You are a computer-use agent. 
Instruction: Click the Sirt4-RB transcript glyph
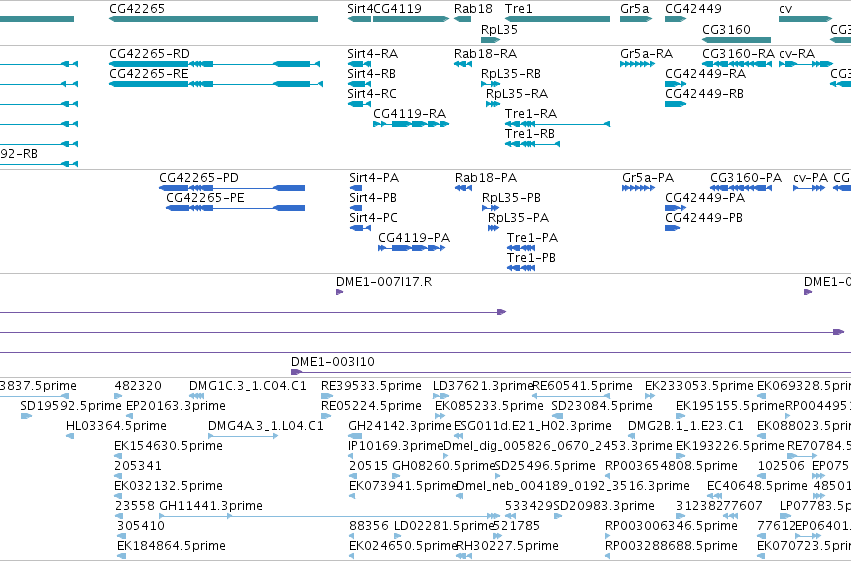click(x=359, y=84)
